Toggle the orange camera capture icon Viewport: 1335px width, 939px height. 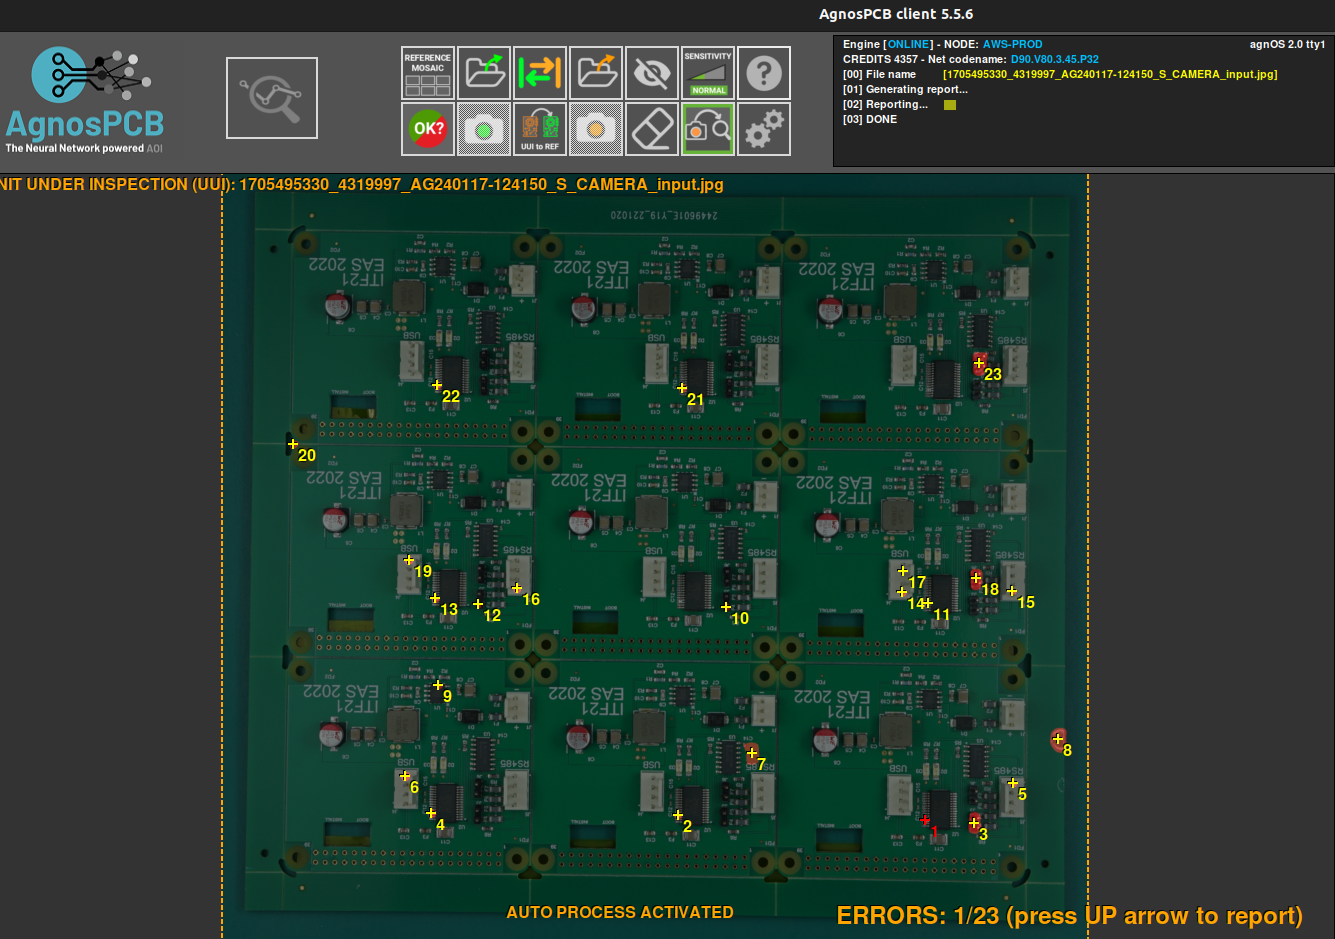tap(596, 129)
